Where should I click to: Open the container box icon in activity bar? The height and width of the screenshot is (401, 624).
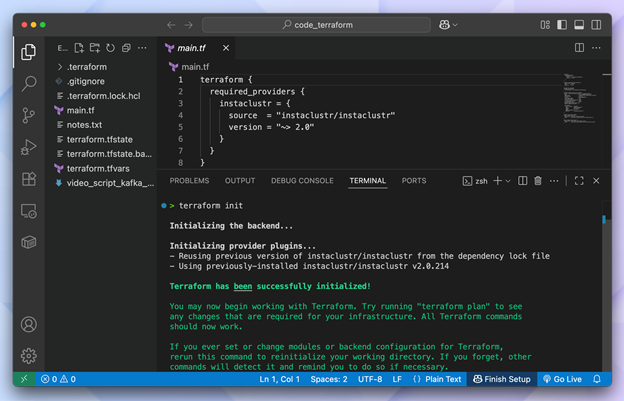[28, 242]
